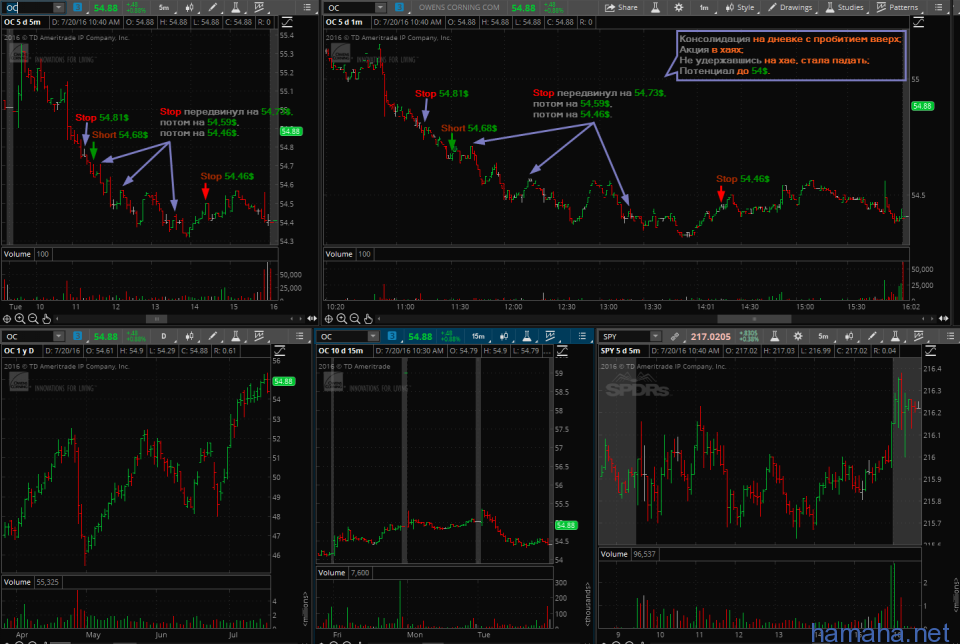Open the Studies menu in the top-right chart
This screenshot has height=644, width=960.
[844, 7]
